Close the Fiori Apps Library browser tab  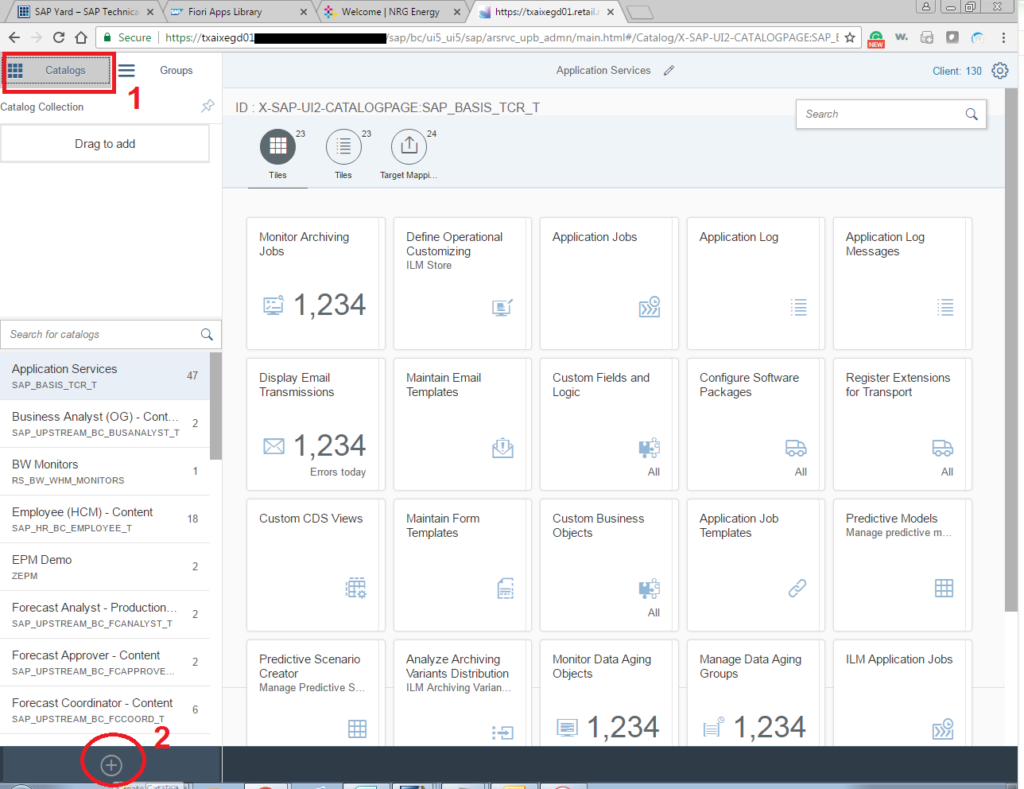[x=304, y=12]
